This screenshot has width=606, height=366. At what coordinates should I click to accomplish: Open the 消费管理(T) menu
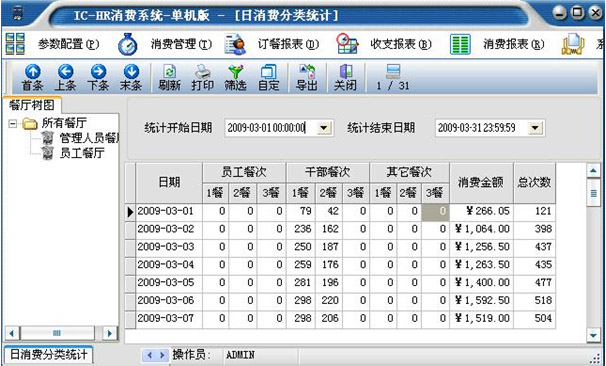click(x=181, y=44)
